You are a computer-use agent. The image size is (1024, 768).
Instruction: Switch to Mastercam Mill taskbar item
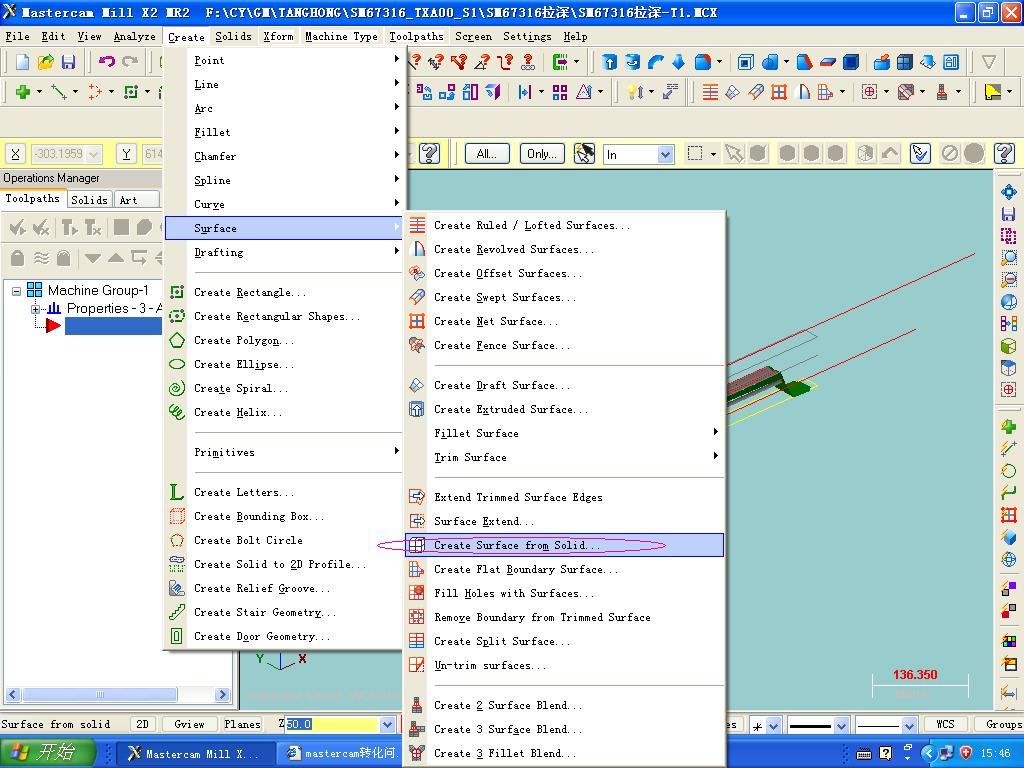(195, 754)
